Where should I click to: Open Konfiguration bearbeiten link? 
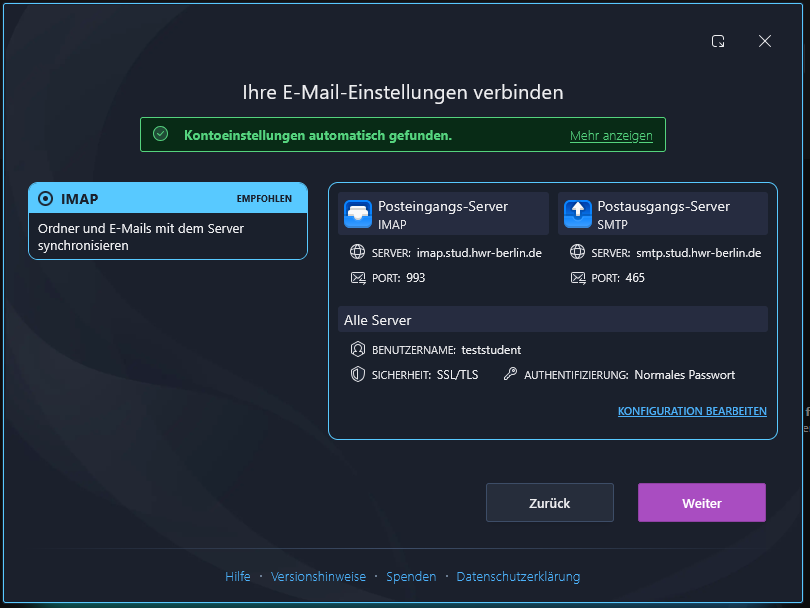(692, 411)
